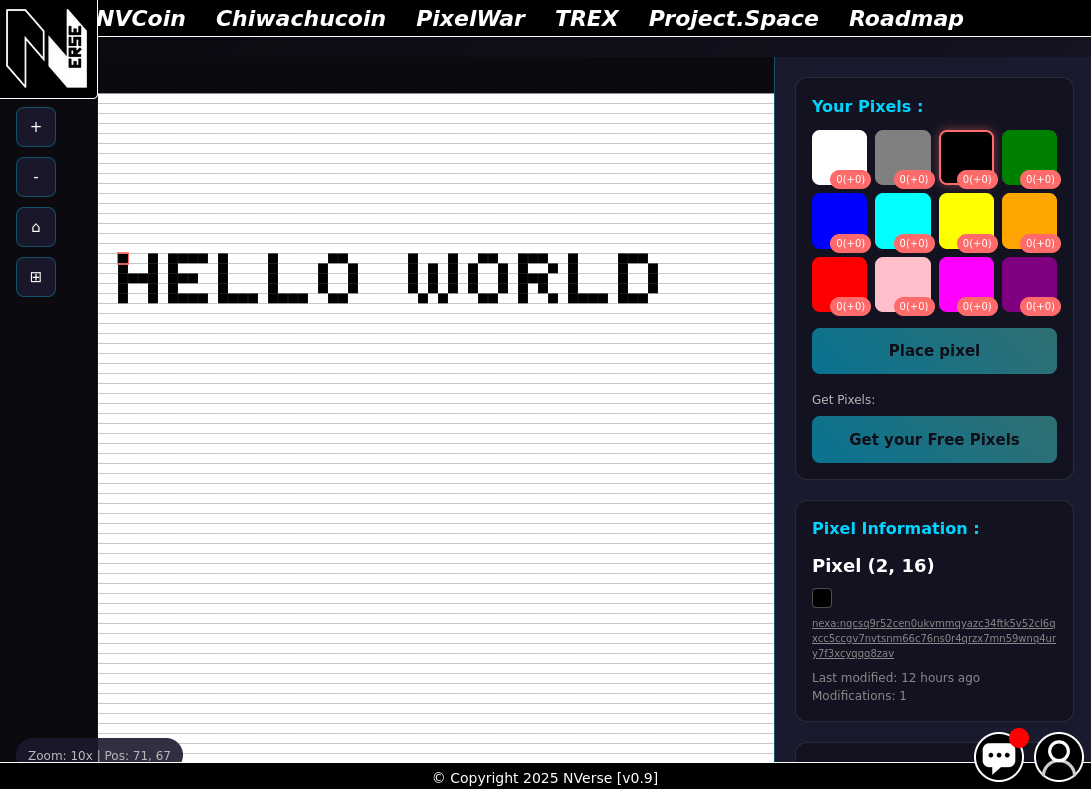
Task: Open the nexa wallet address link
Action: [933, 638]
